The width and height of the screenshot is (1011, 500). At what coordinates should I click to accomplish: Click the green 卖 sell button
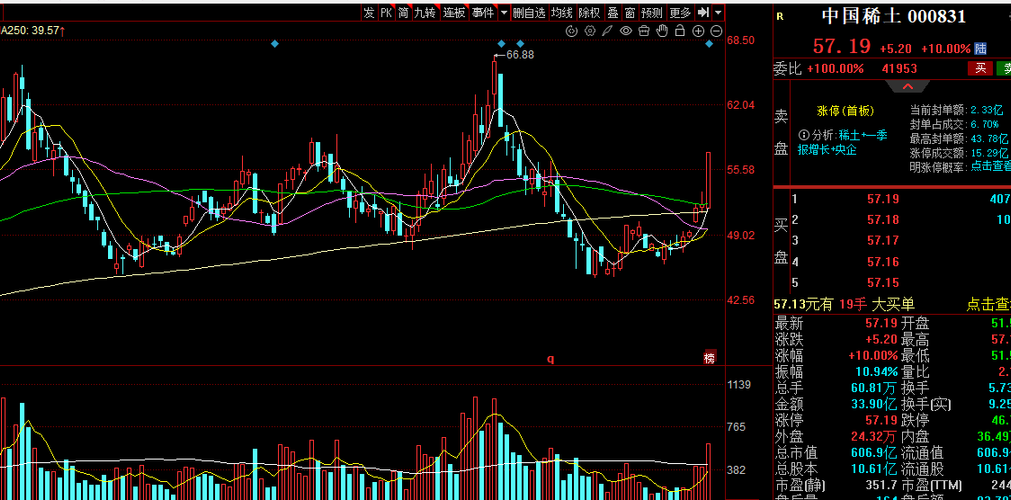click(1004, 68)
